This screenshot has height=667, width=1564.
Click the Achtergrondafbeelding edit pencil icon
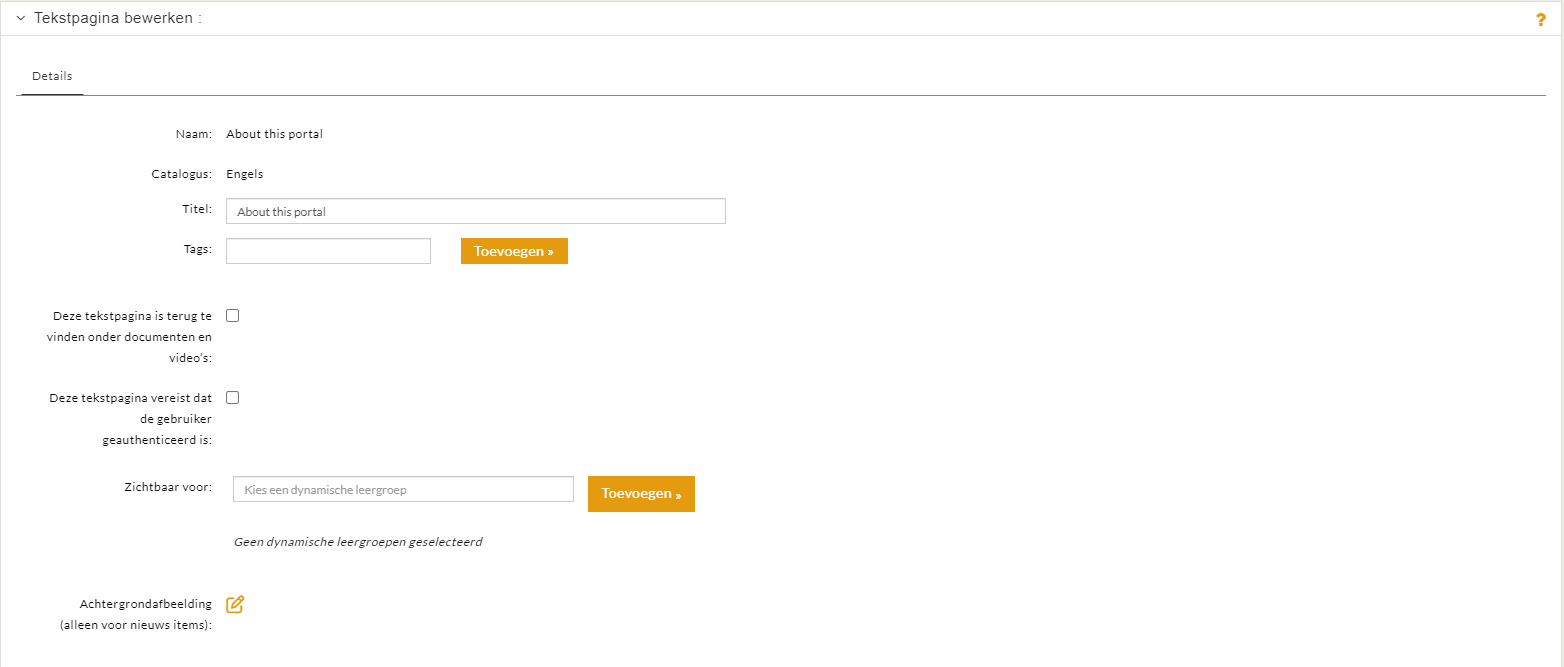coord(235,604)
